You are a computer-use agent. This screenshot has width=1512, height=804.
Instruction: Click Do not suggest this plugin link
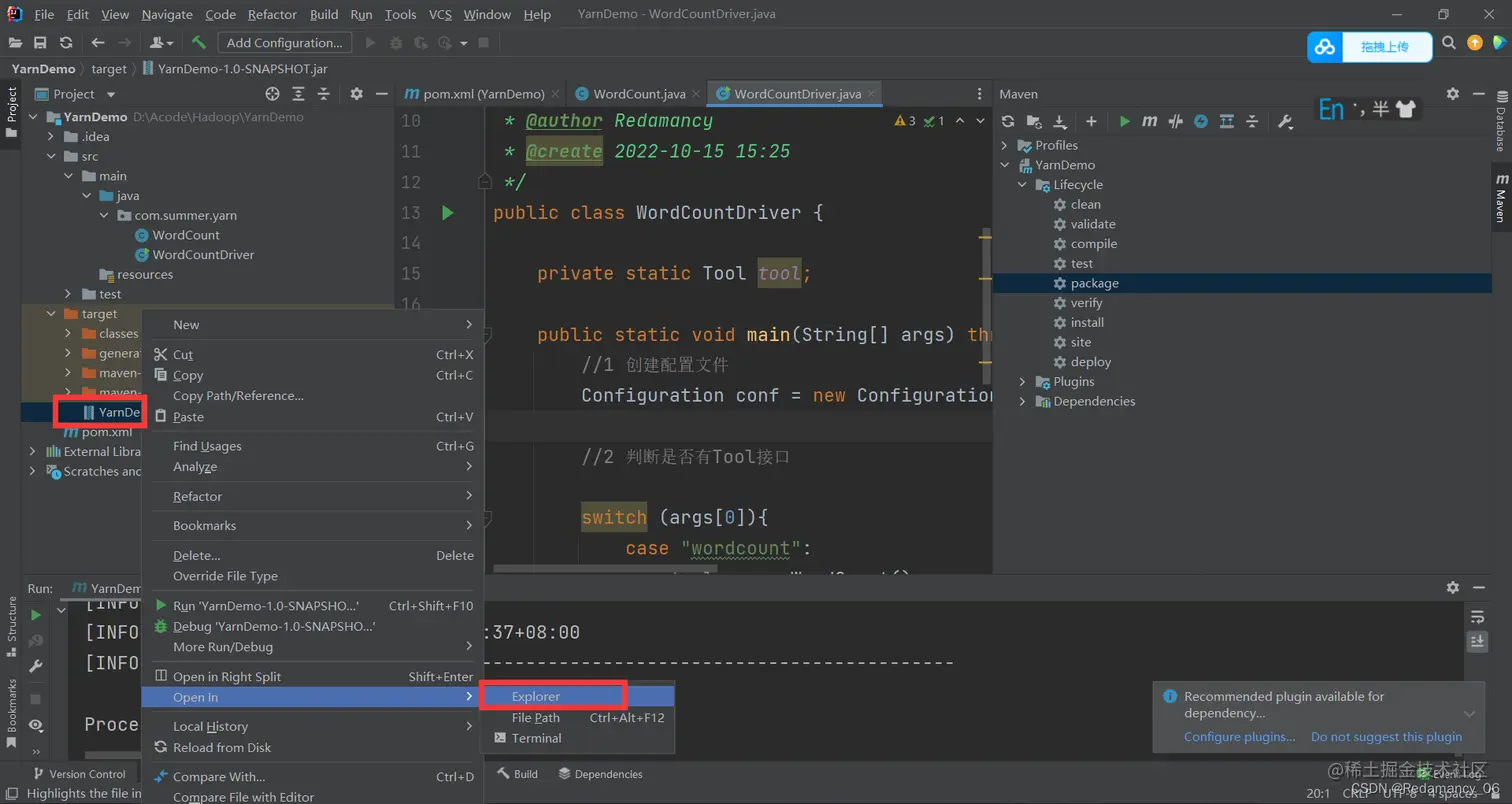tap(1386, 737)
